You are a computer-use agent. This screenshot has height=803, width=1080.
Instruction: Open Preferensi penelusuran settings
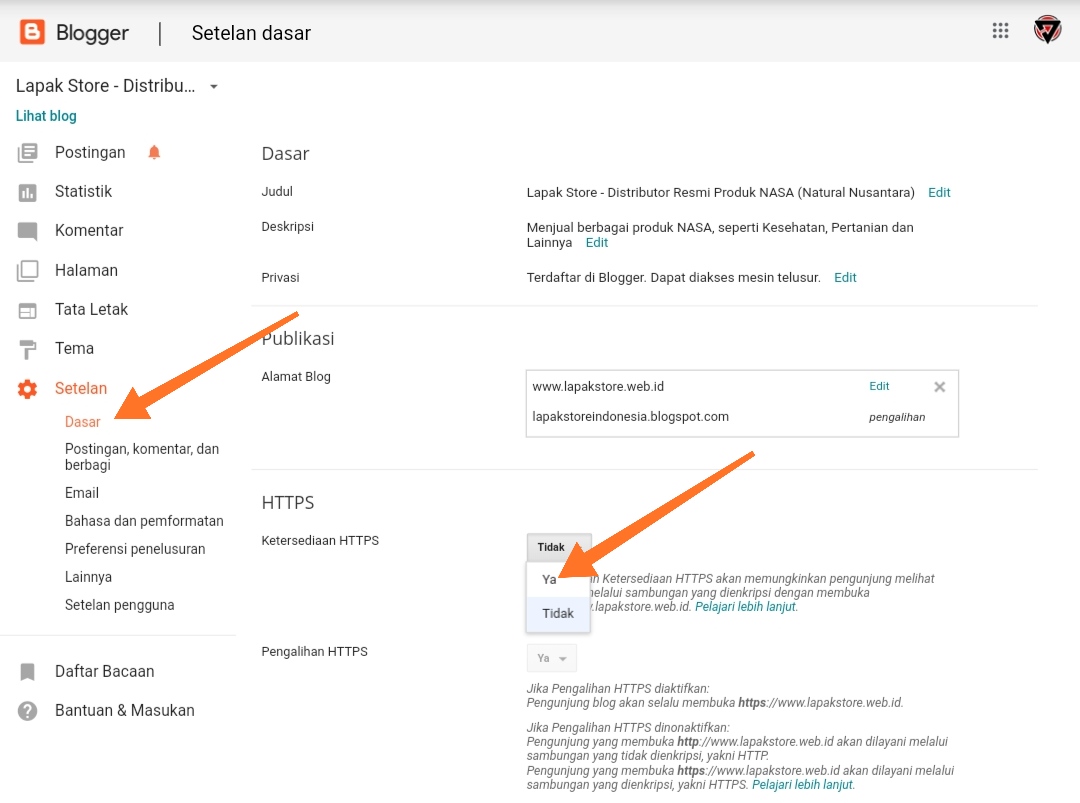tap(135, 549)
